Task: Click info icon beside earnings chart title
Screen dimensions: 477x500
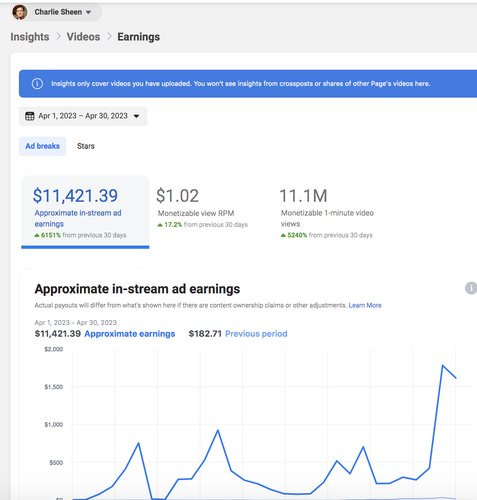Action: pyautogui.click(x=471, y=288)
